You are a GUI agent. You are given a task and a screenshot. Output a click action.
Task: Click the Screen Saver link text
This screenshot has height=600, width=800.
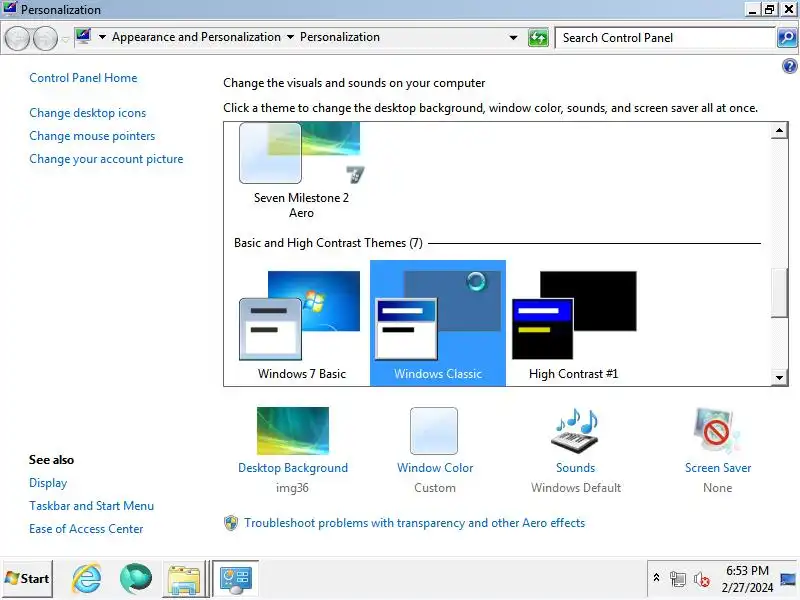(718, 468)
